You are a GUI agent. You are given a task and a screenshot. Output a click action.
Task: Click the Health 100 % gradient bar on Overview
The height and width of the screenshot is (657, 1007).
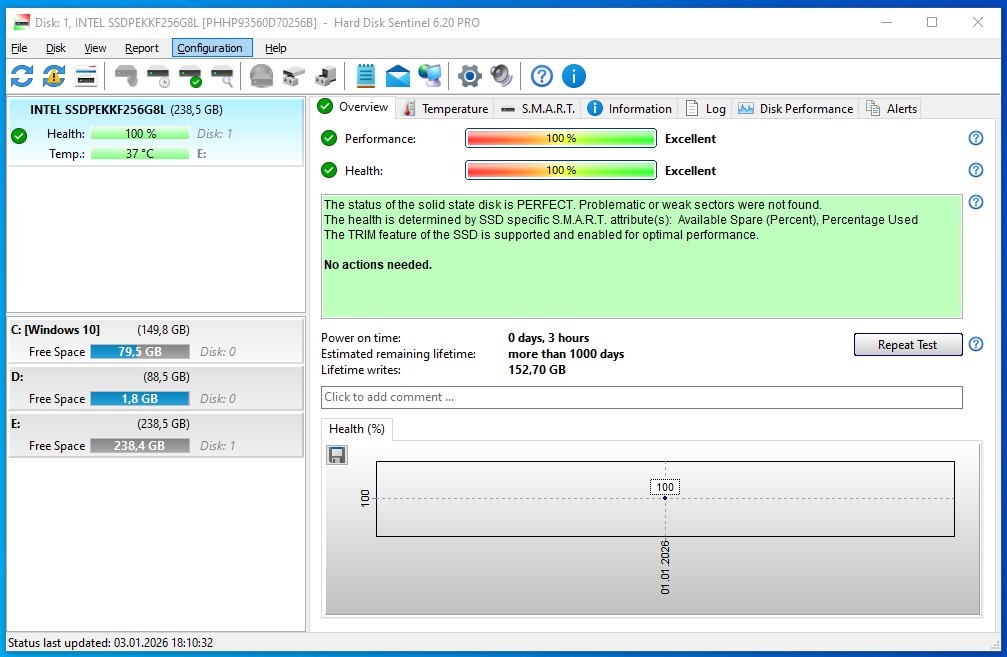(561, 170)
